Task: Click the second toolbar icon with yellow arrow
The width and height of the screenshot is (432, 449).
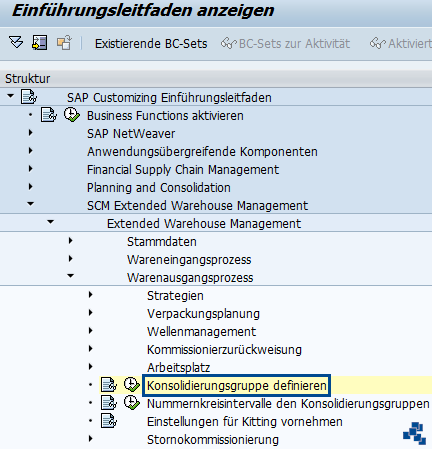Action: point(39,43)
